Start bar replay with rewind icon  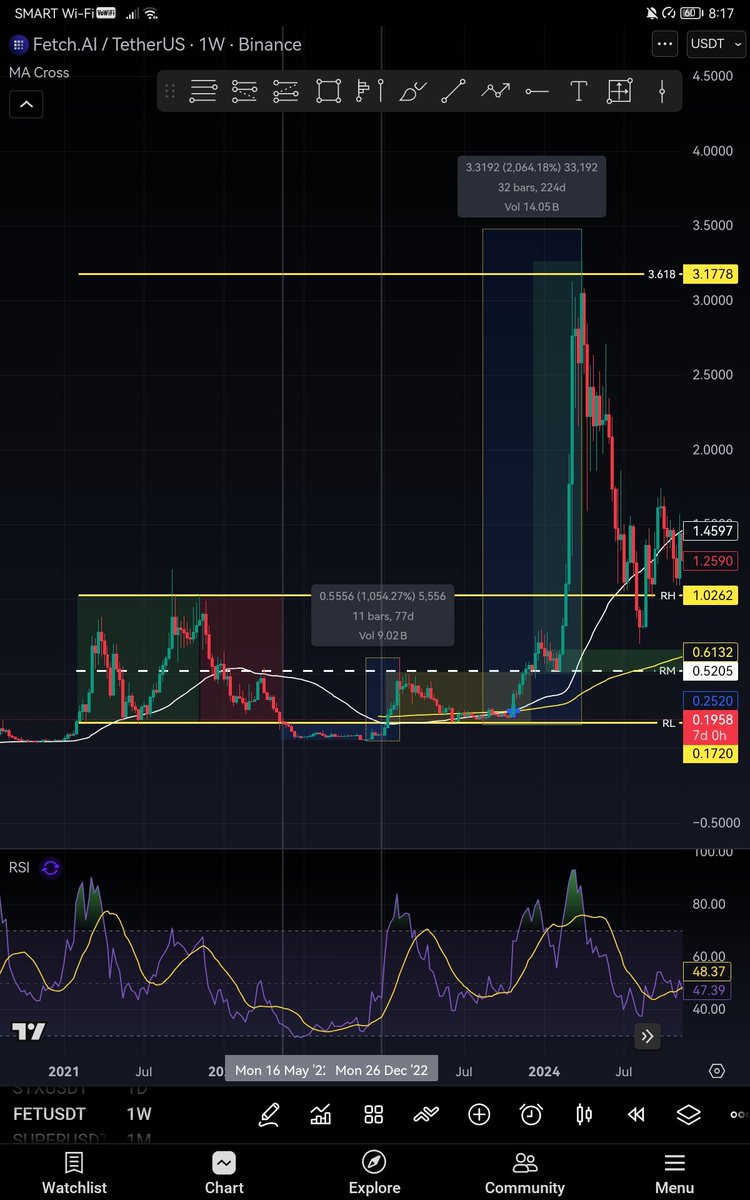click(636, 1114)
